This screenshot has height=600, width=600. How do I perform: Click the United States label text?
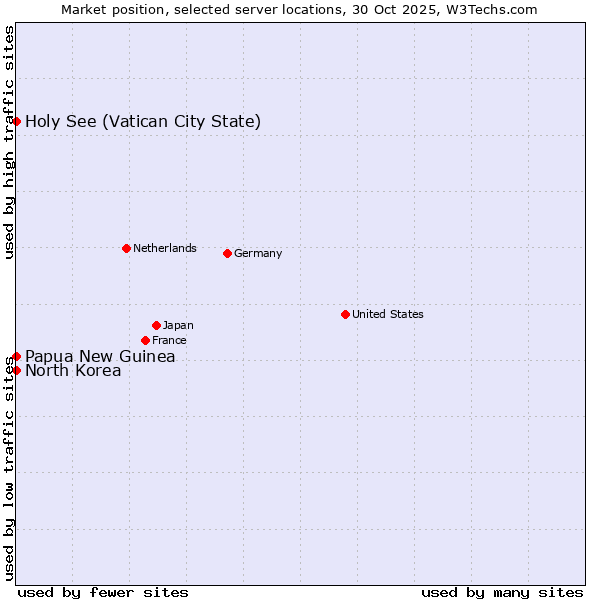point(388,314)
